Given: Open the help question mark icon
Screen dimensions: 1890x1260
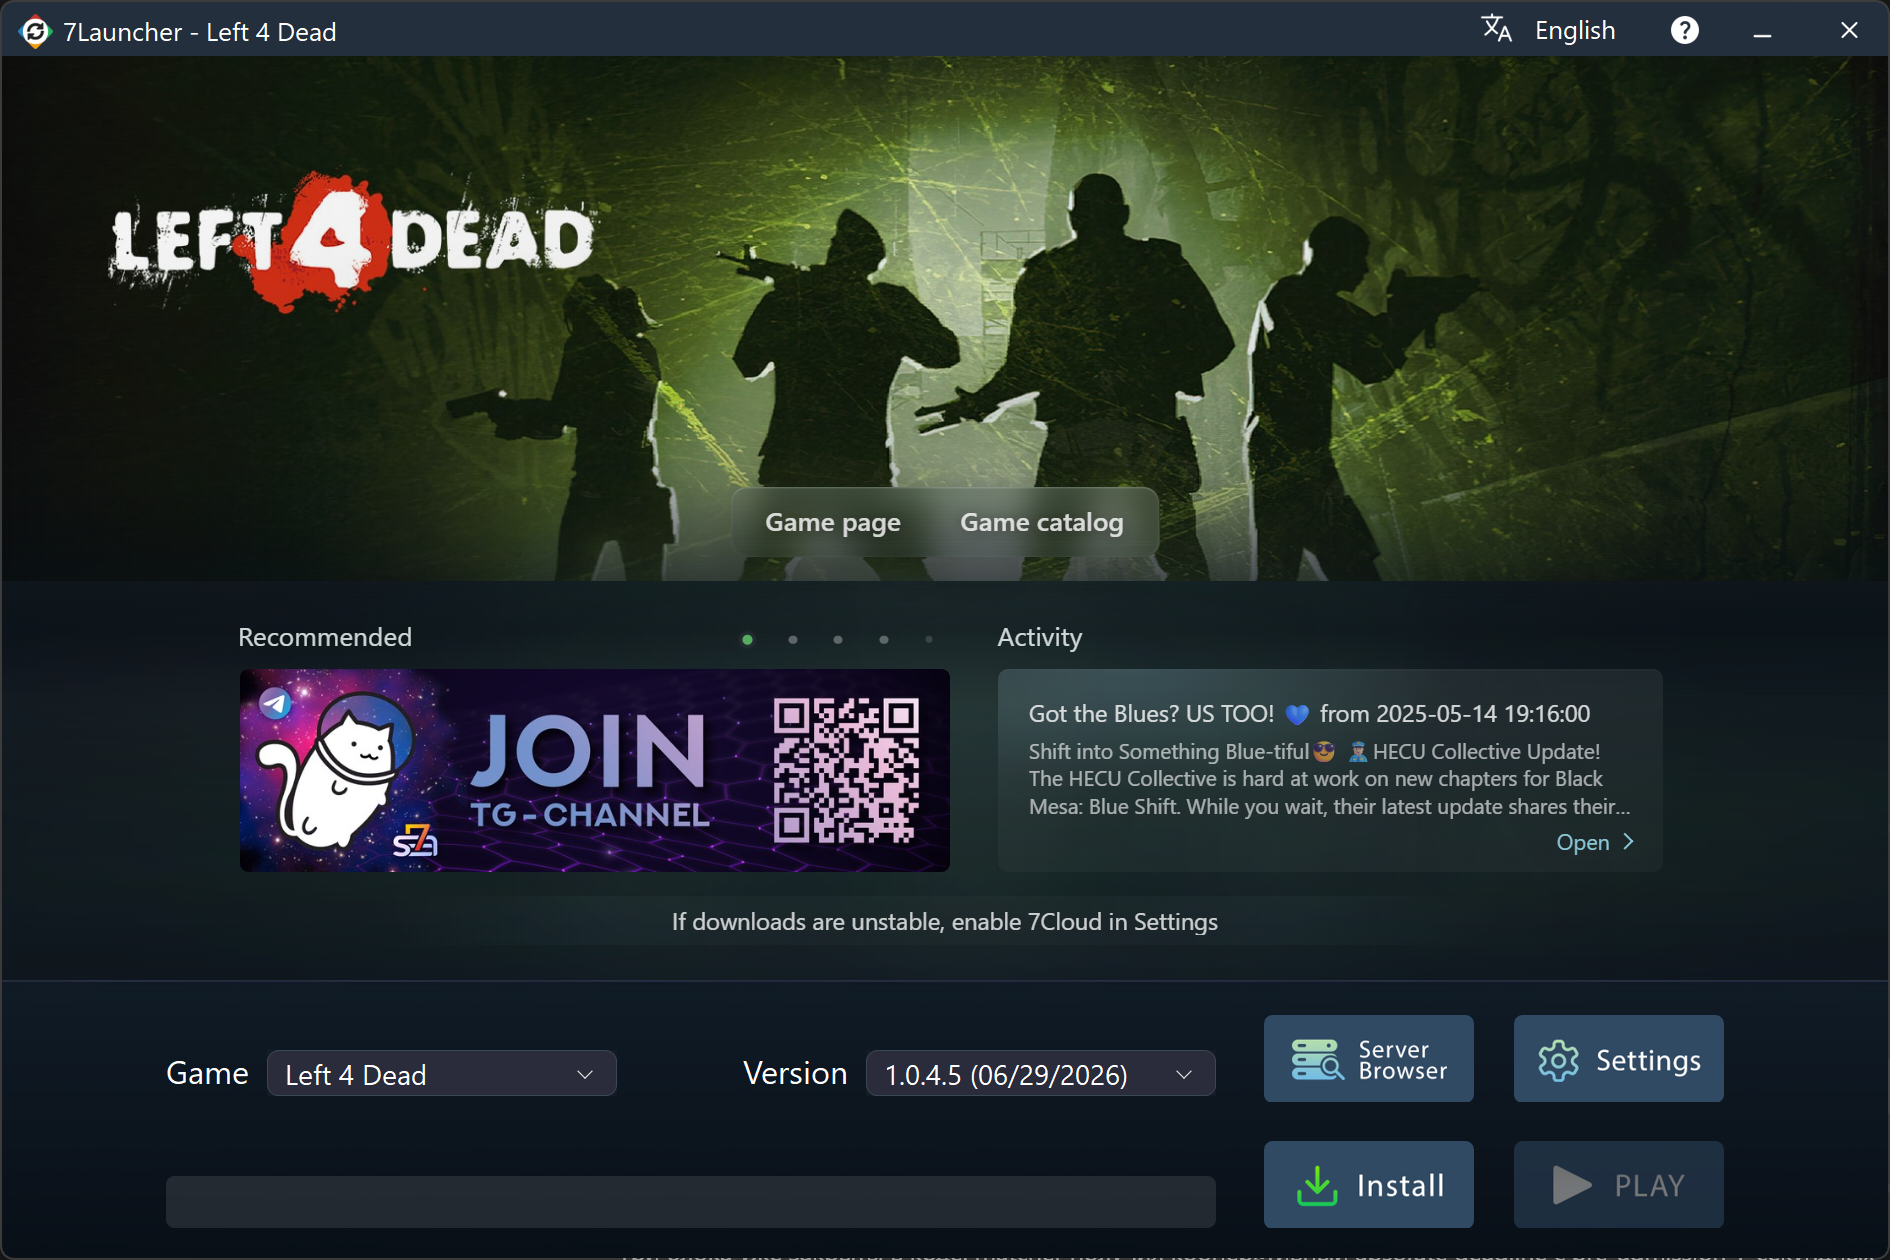Looking at the screenshot, I should point(1685,31).
